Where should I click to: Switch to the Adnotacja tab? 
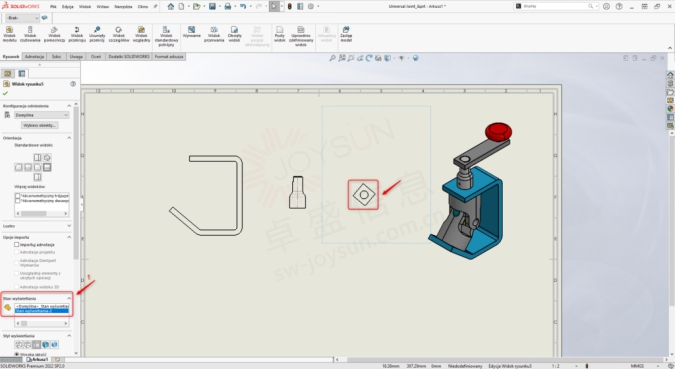pos(34,56)
